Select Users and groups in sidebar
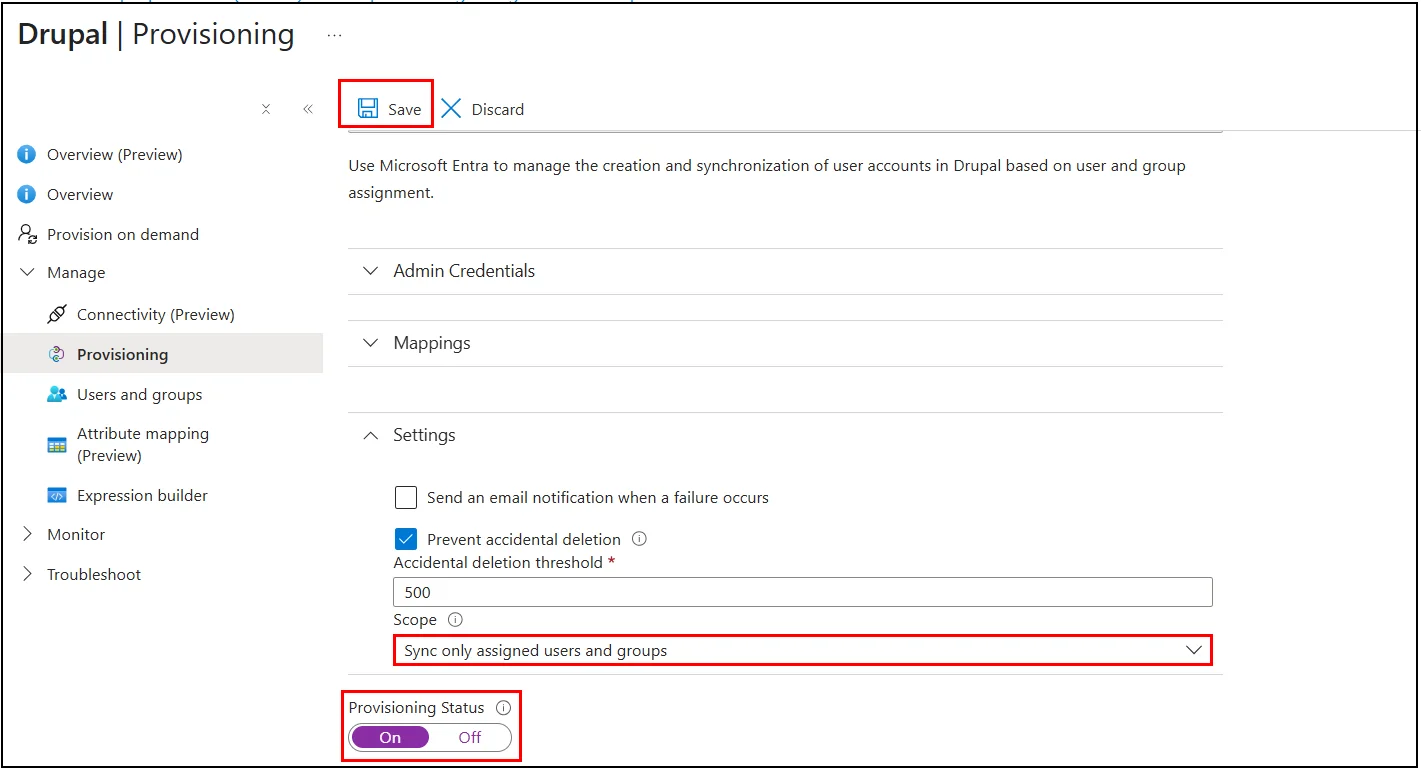Viewport: 1421px width, 769px height. [x=140, y=394]
